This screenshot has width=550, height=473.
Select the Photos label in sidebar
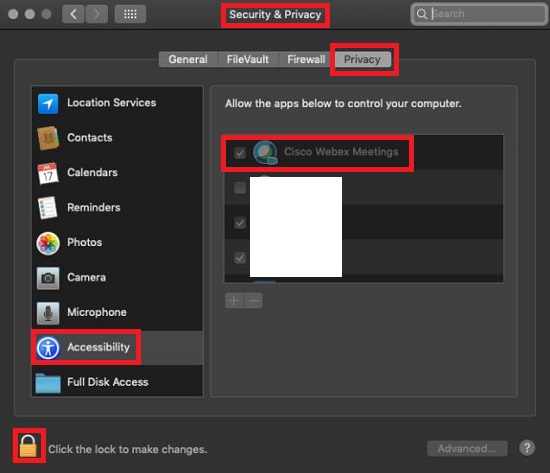click(85, 242)
